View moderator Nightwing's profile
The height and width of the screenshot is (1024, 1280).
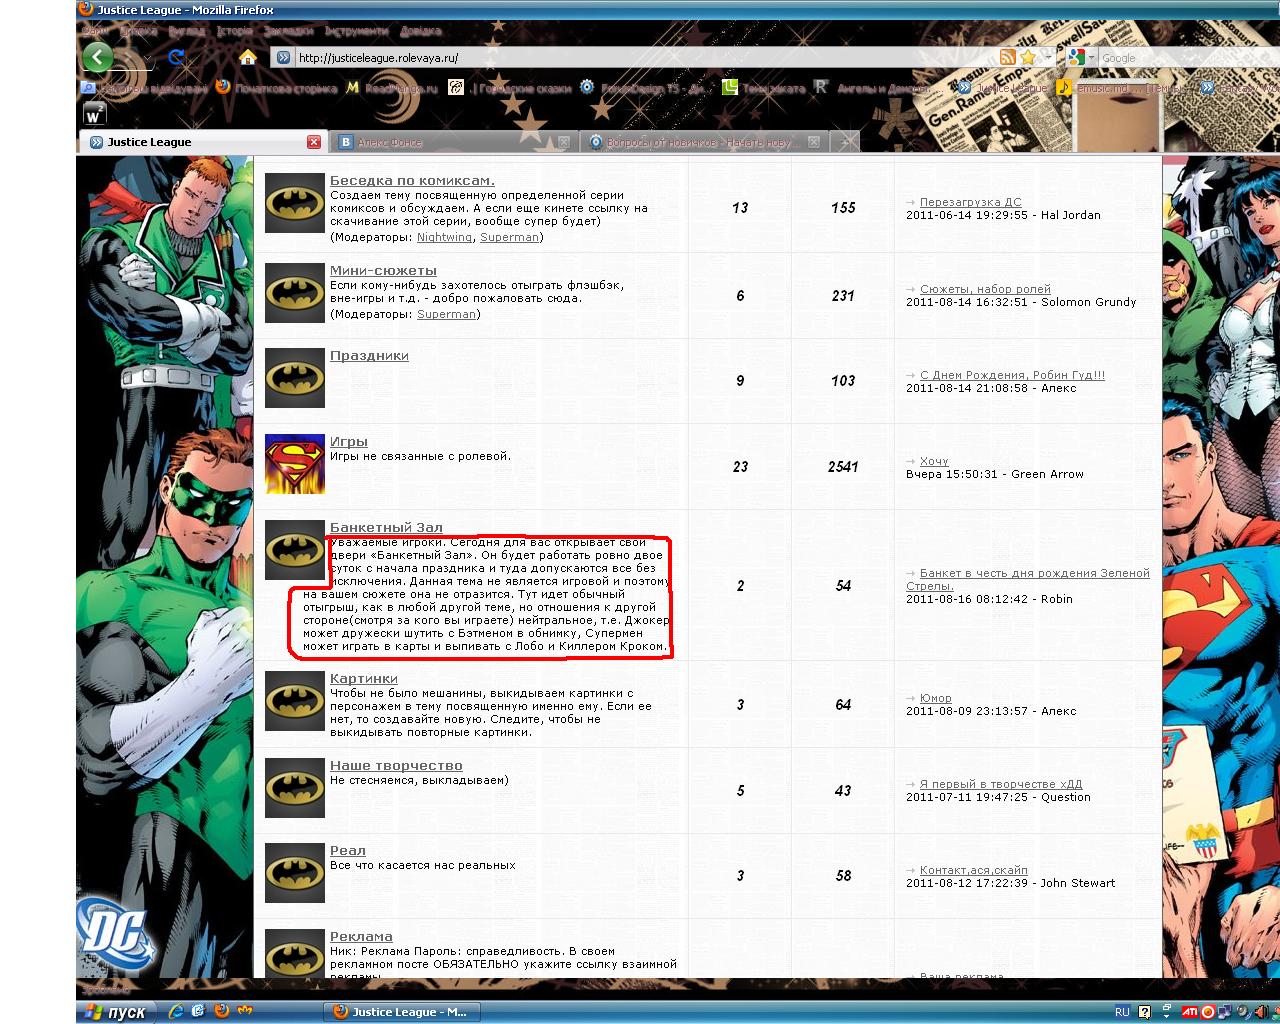pos(444,238)
